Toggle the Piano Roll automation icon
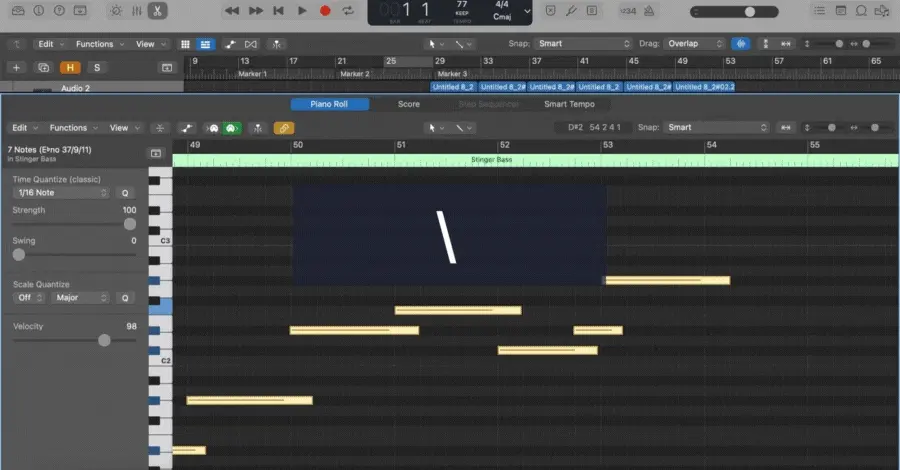This screenshot has width=900, height=470. 187,128
